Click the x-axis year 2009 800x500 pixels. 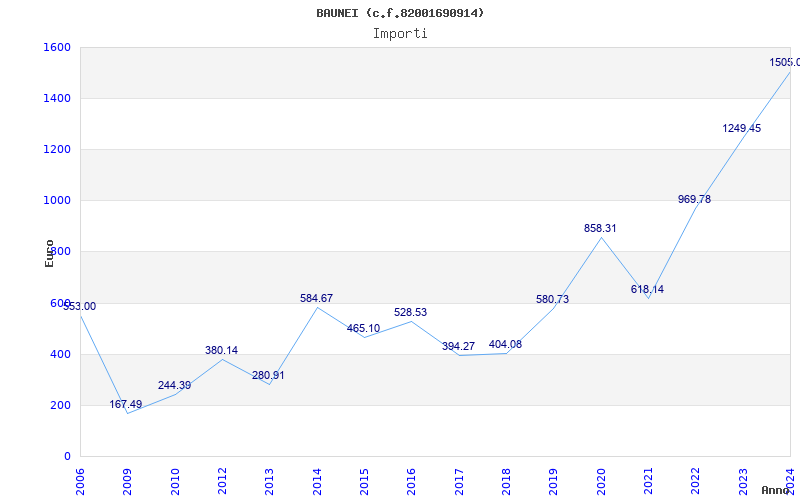[127, 482]
